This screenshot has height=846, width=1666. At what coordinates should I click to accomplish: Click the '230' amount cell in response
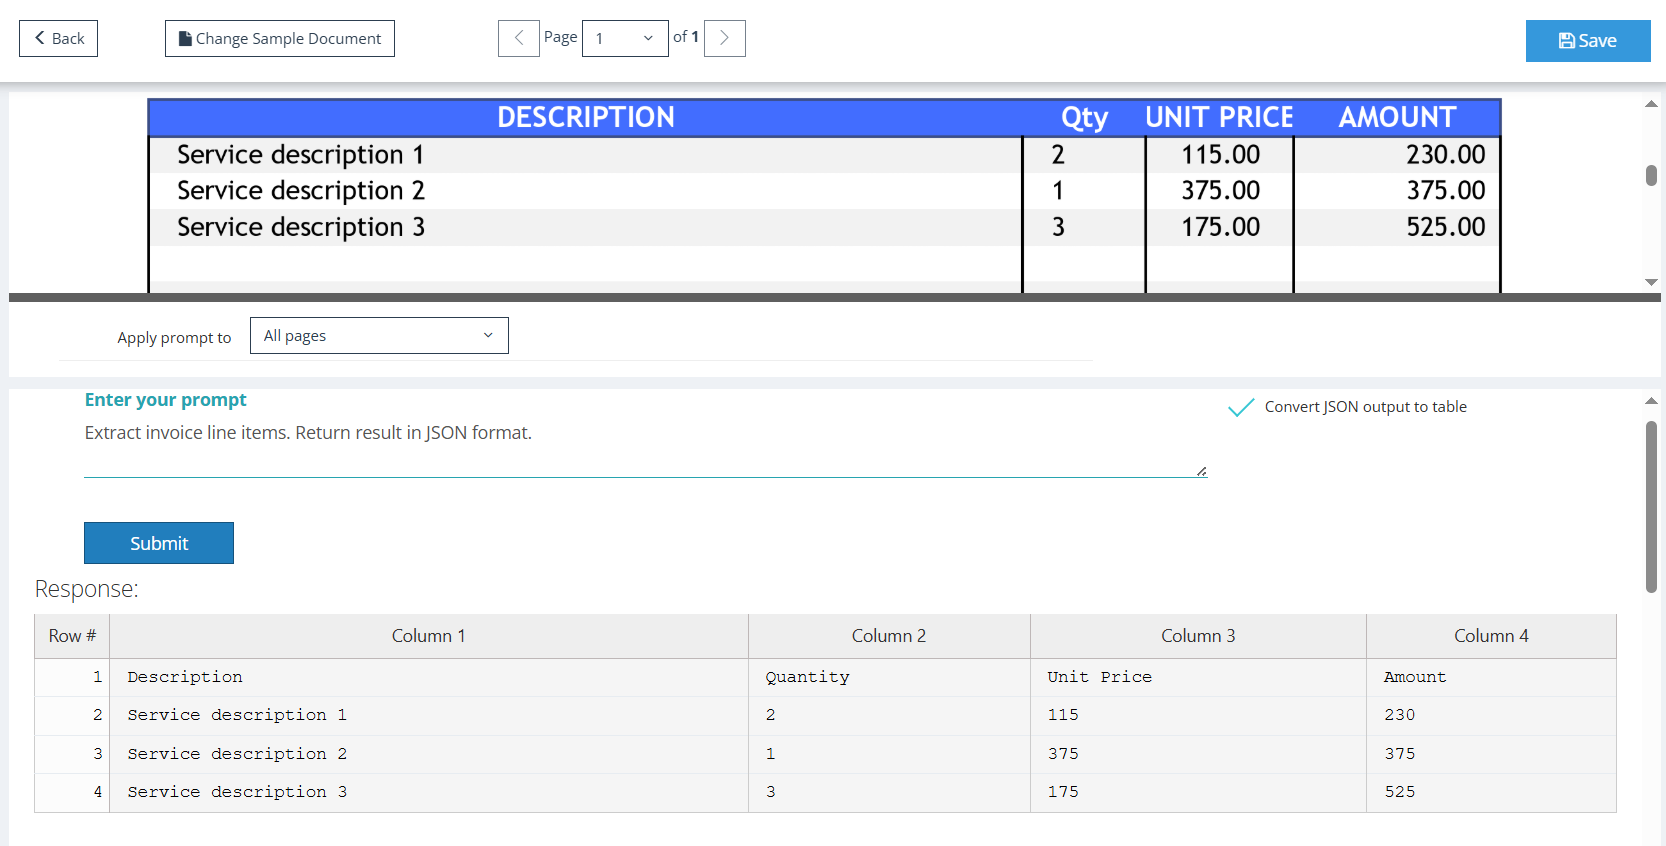(1491, 715)
